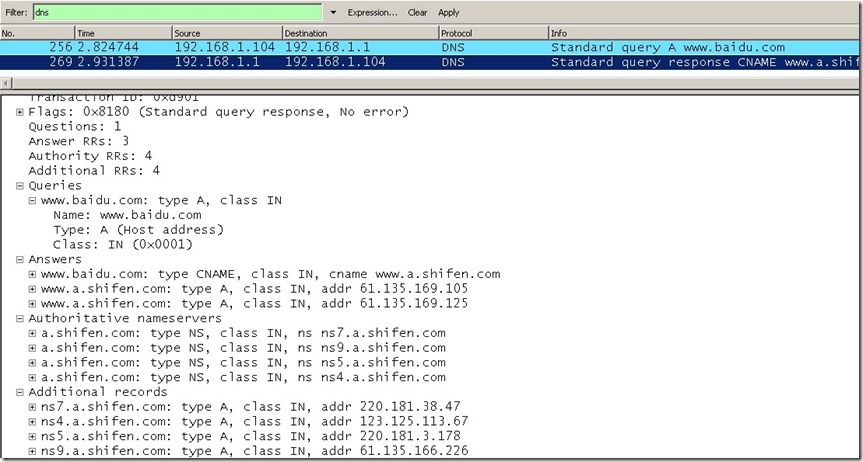Image resolution: width=863 pixels, height=462 pixels.
Task: Expand the NS record ns9.a.shifen.com
Action: click(32, 349)
